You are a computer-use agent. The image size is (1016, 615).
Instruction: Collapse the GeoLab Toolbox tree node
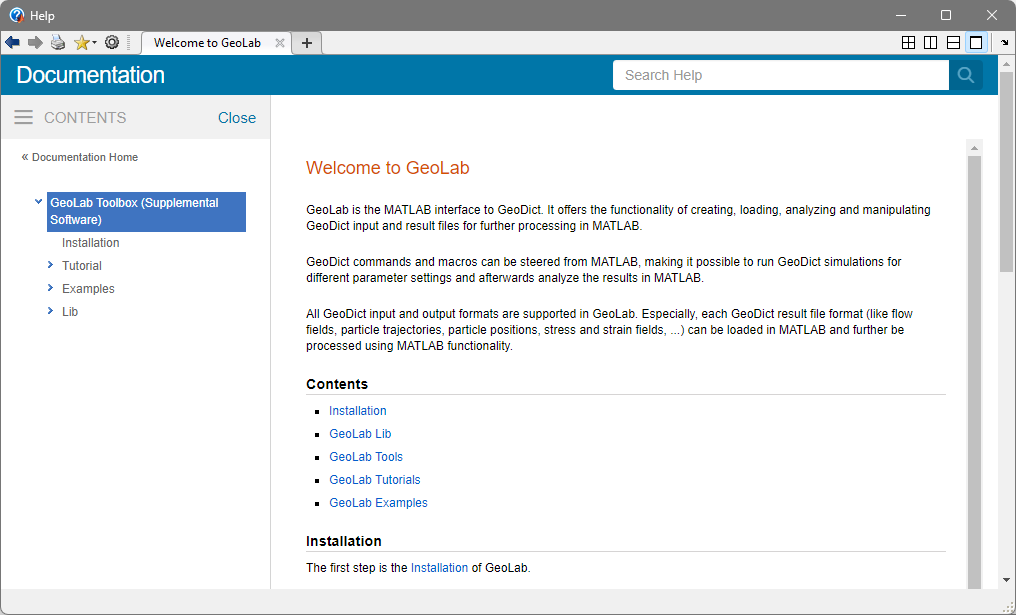coord(38,202)
